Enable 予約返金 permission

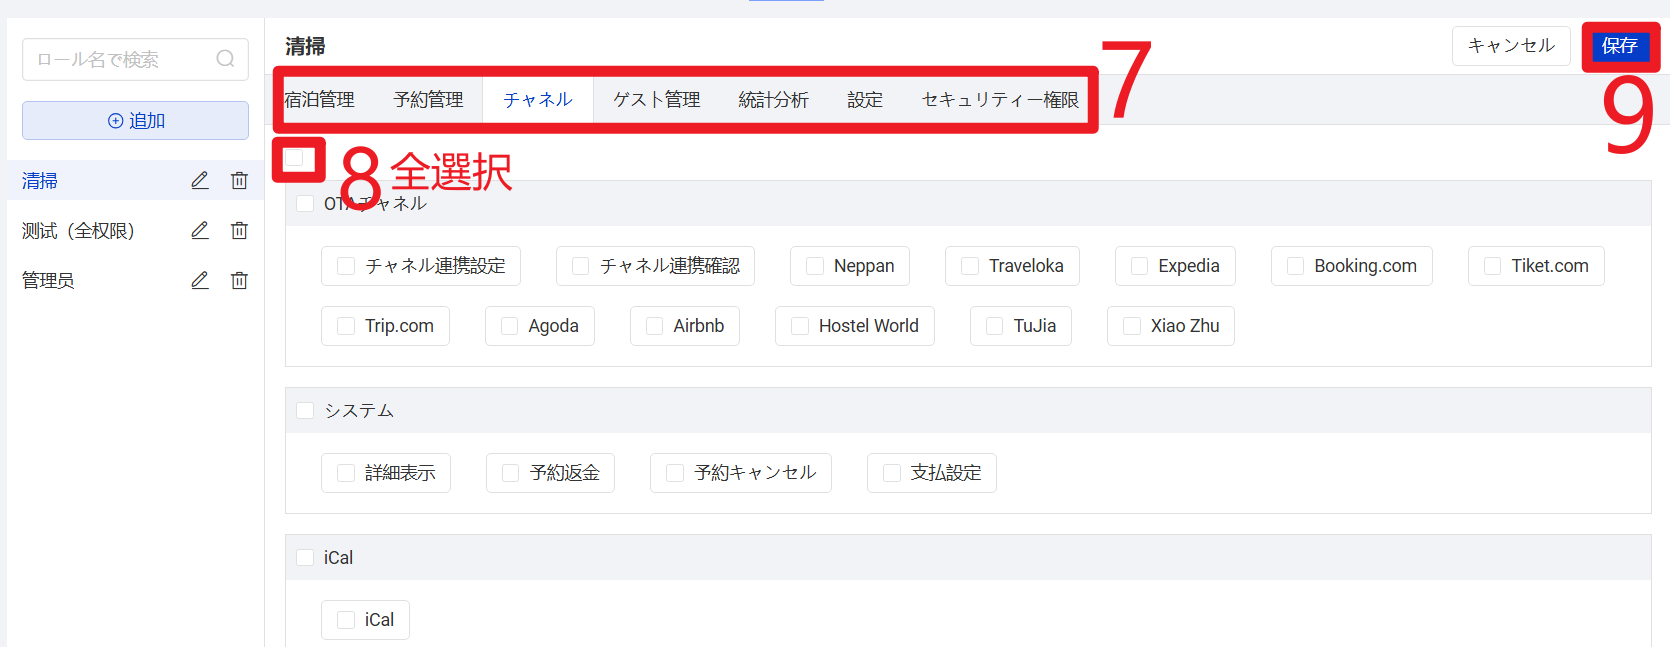point(511,473)
